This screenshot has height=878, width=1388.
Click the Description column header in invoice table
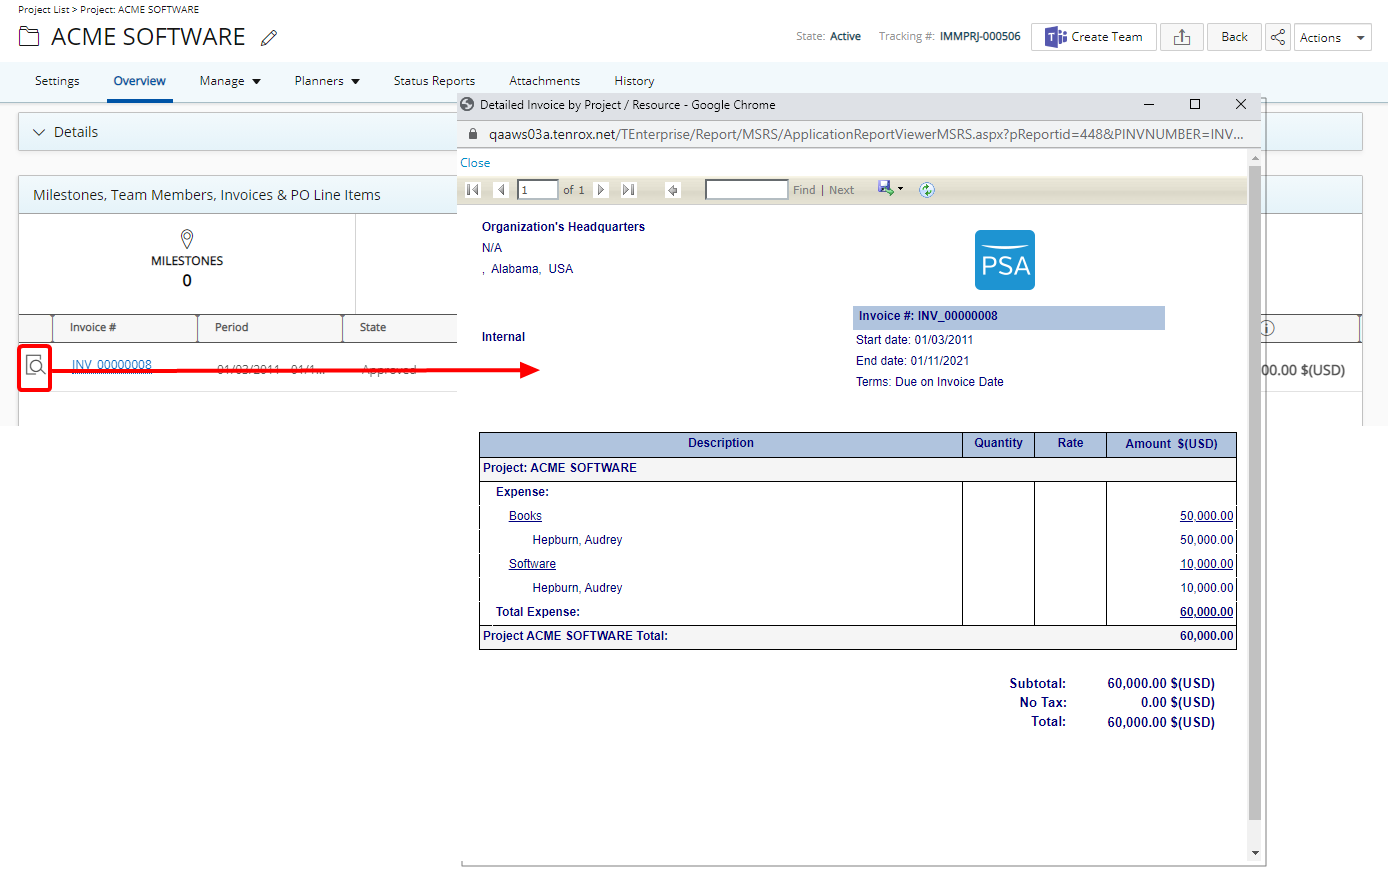[x=721, y=444]
